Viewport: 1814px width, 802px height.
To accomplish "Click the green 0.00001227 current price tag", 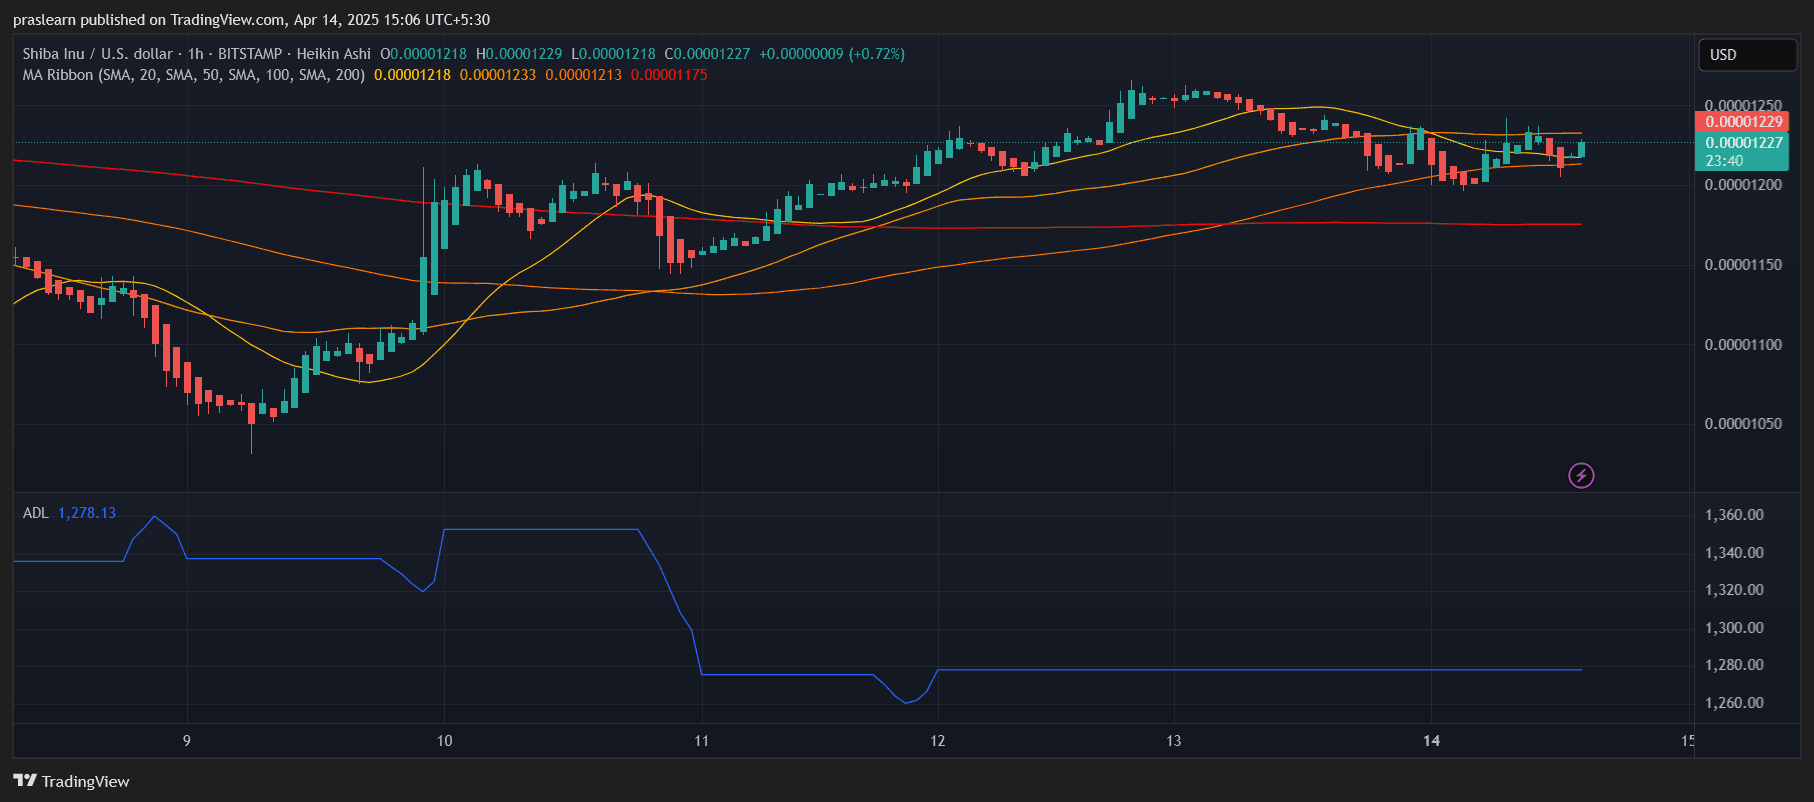I will [x=1743, y=143].
